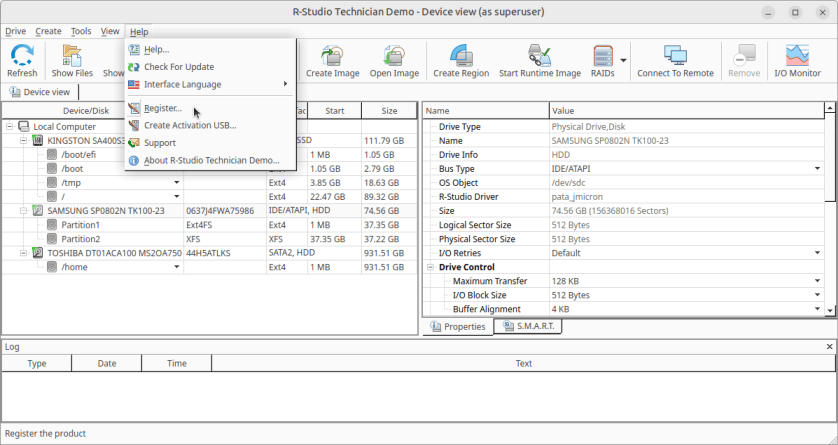Select the 0637J4FWA75986 serial cell
This screenshot has height=445, width=838.
click(x=225, y=210)
